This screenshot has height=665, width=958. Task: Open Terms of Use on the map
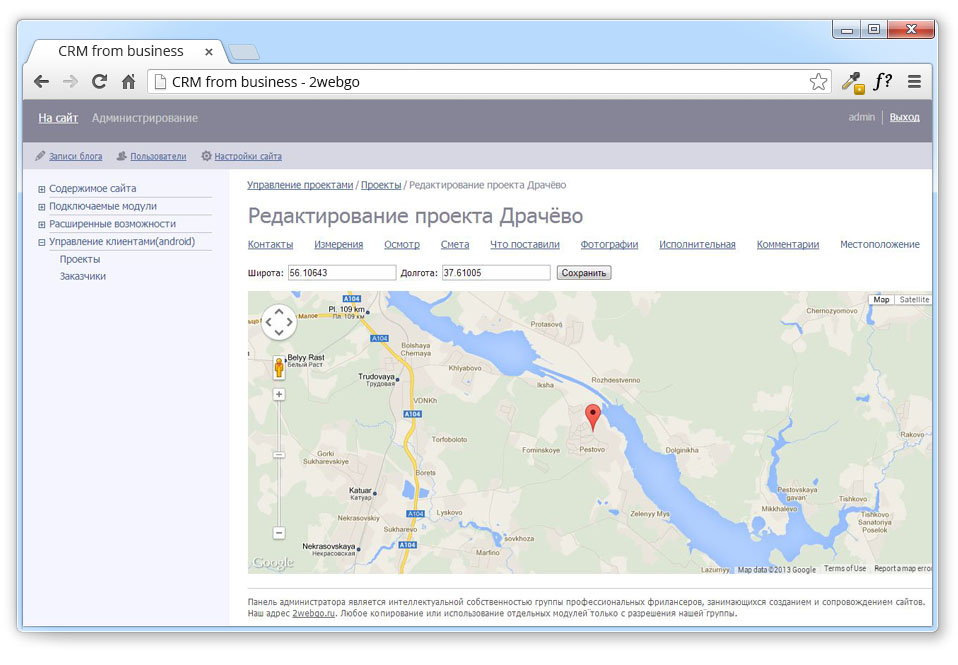pyautogui.click(x=845, y=568)
